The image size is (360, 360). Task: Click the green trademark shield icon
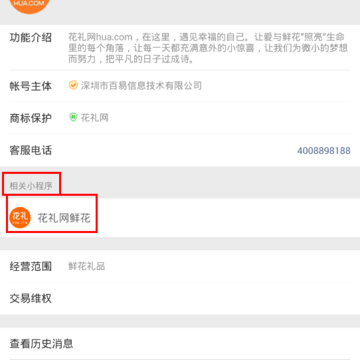pyautogui.click(x=73, y=118)
